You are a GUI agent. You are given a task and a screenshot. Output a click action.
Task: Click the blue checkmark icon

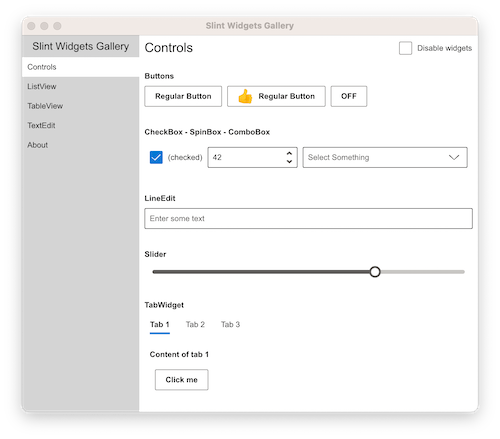pos(156,157)
